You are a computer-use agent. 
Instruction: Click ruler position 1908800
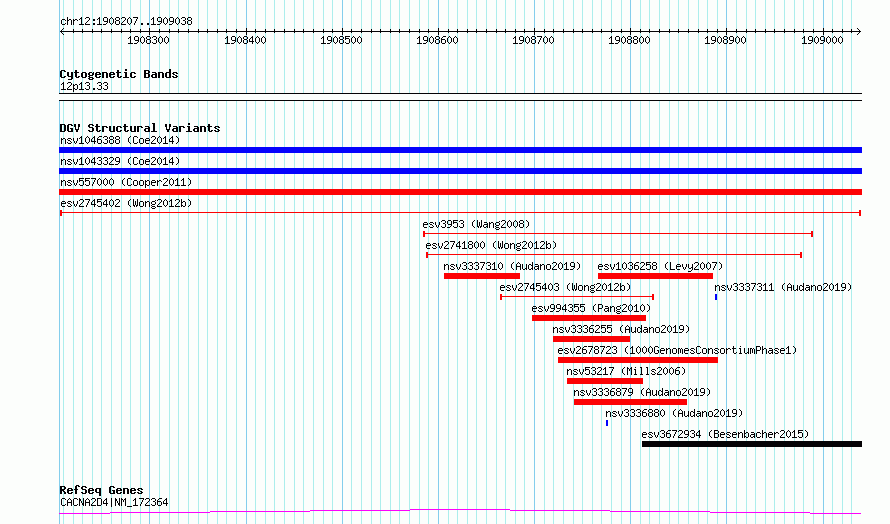coord(629,40)
